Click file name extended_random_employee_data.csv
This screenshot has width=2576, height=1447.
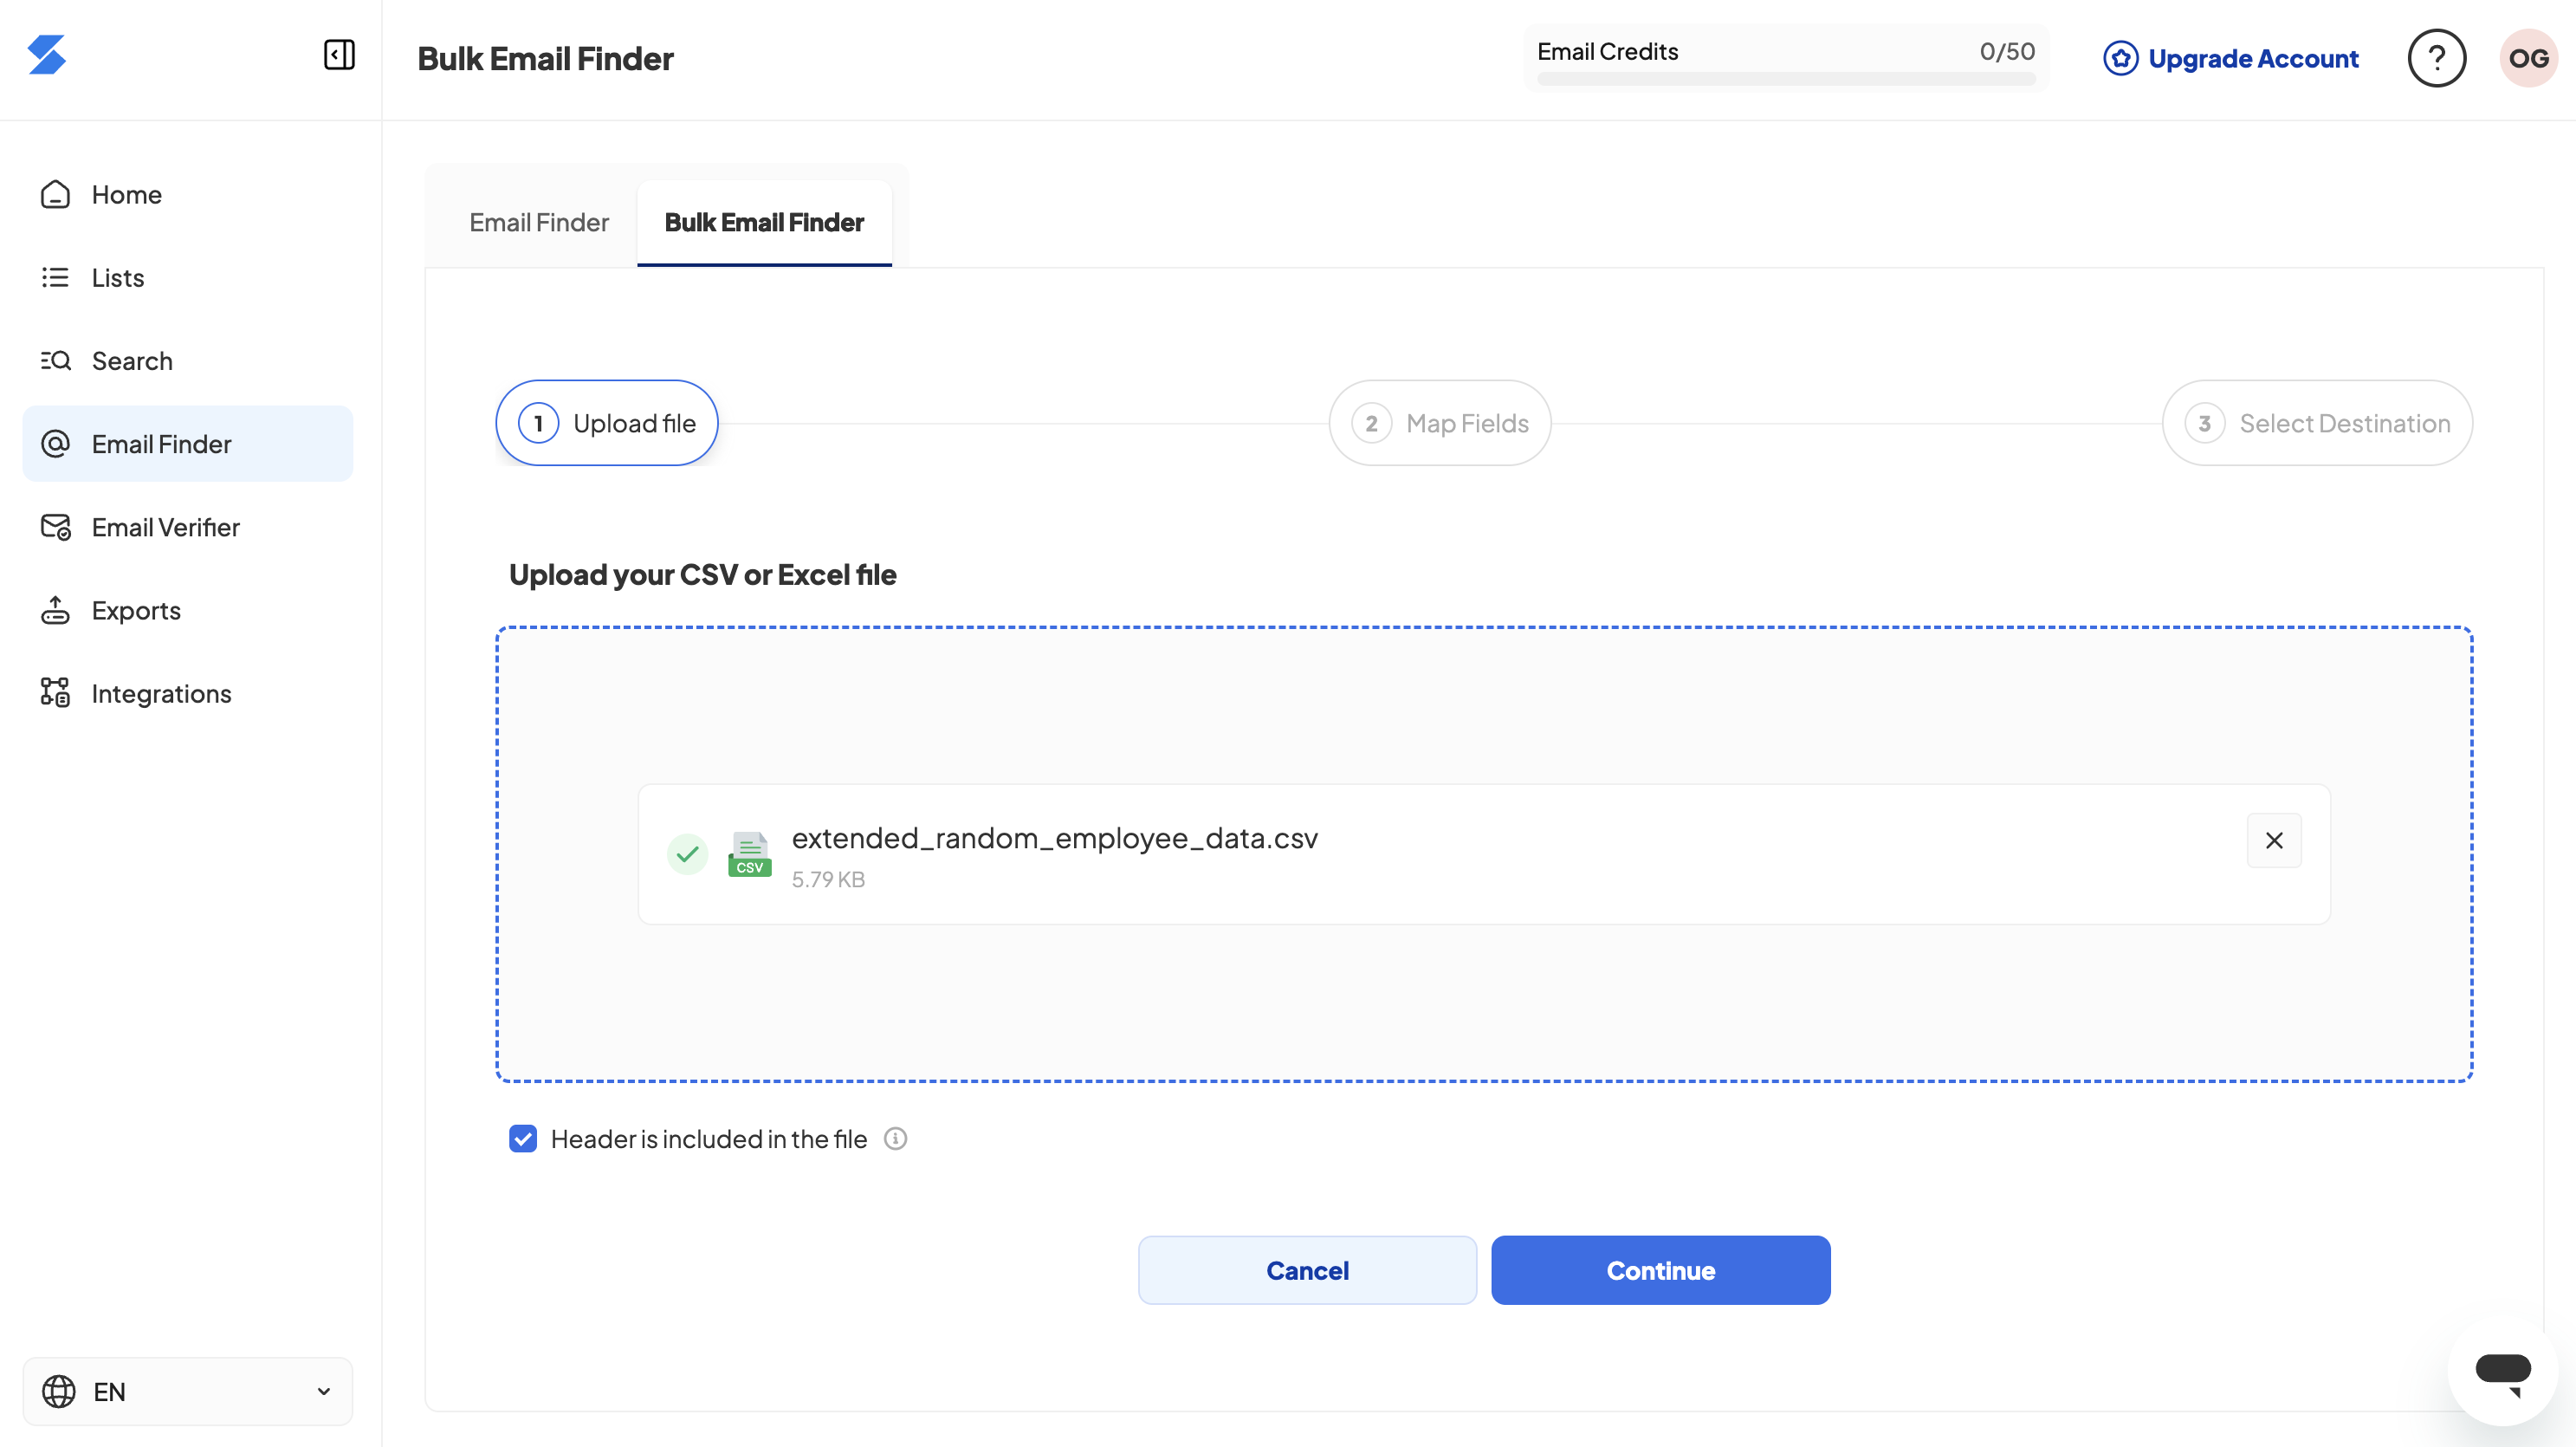click(1055, 838)
